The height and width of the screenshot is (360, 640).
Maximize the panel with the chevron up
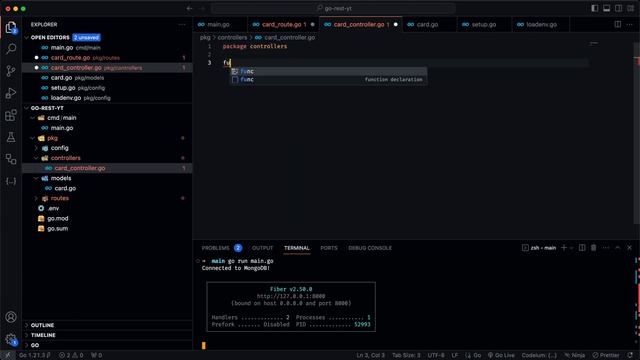[x=618, y=248]
